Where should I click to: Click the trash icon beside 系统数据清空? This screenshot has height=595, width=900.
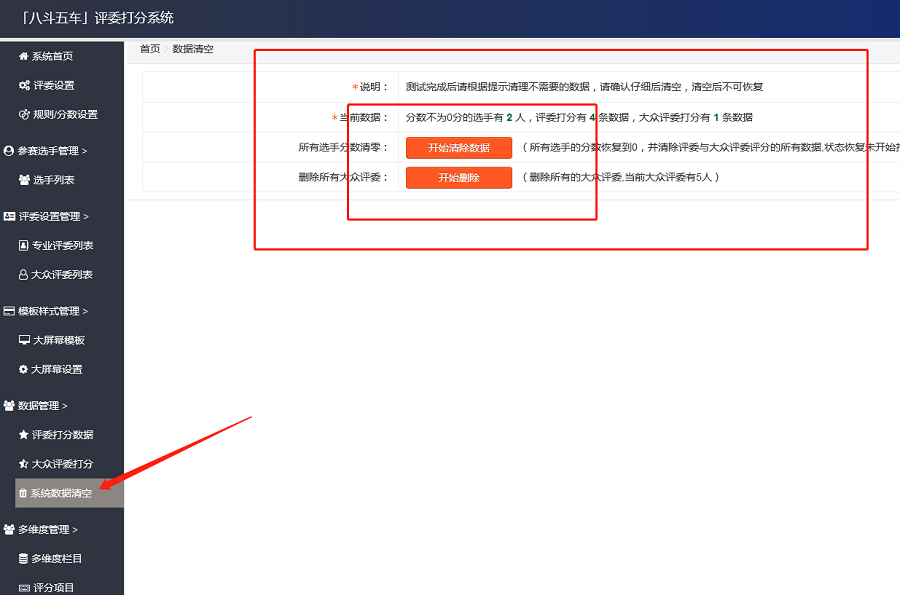(23, 493)
